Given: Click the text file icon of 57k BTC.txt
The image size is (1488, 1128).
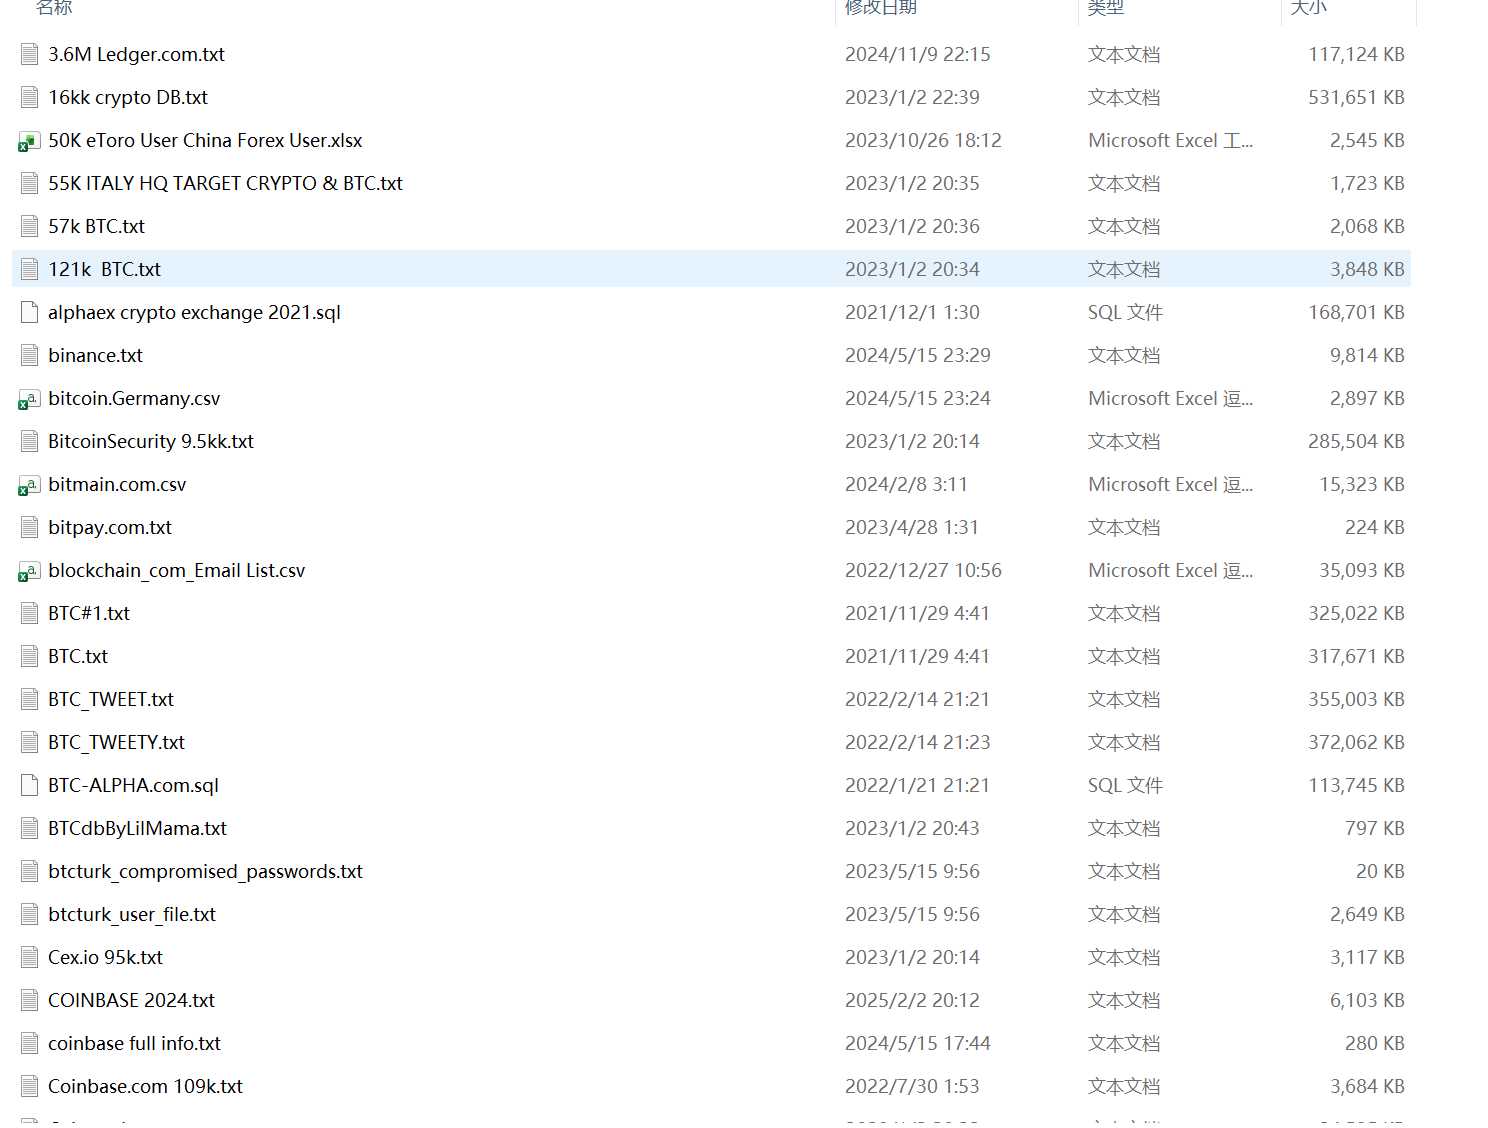Looking at the screenshot, I should 29,226.
